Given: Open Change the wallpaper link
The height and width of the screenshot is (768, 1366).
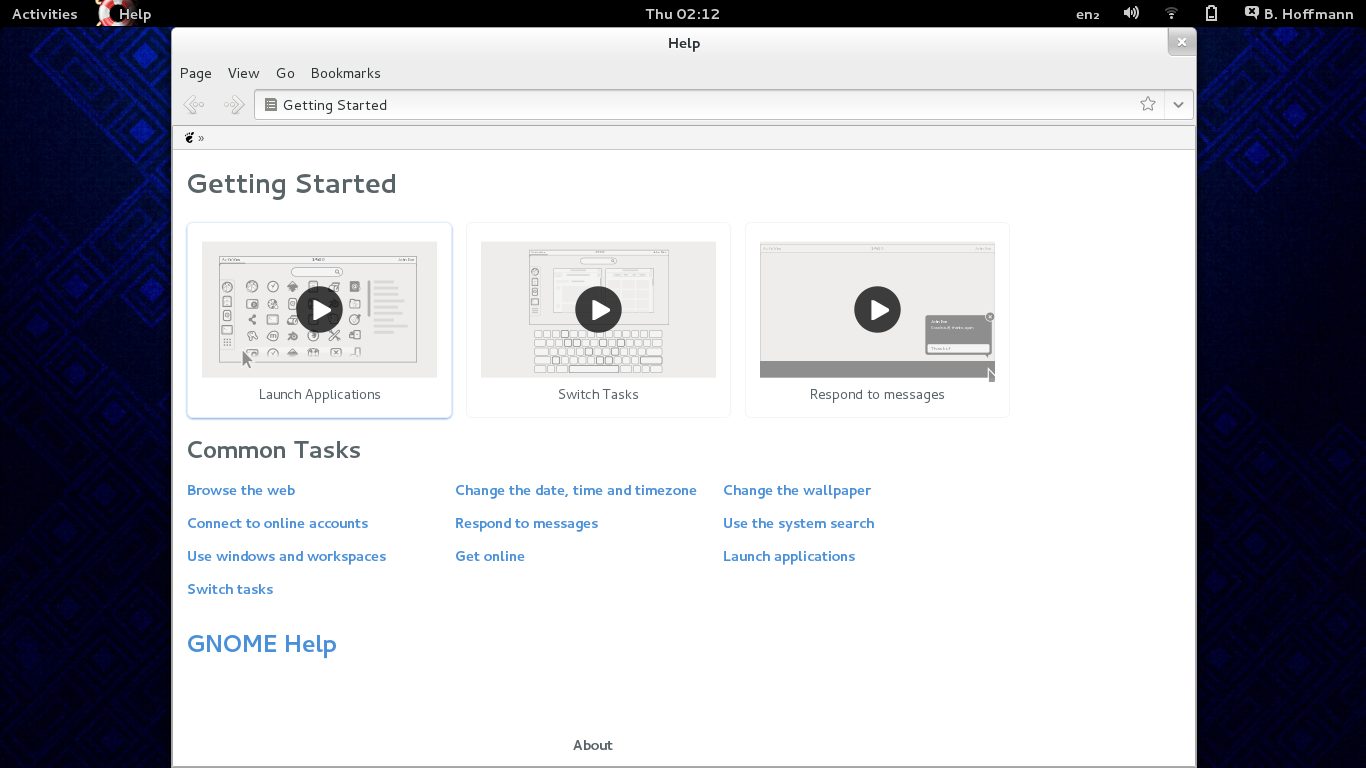Looking at the screenshot, I should [x=797, y=490].
